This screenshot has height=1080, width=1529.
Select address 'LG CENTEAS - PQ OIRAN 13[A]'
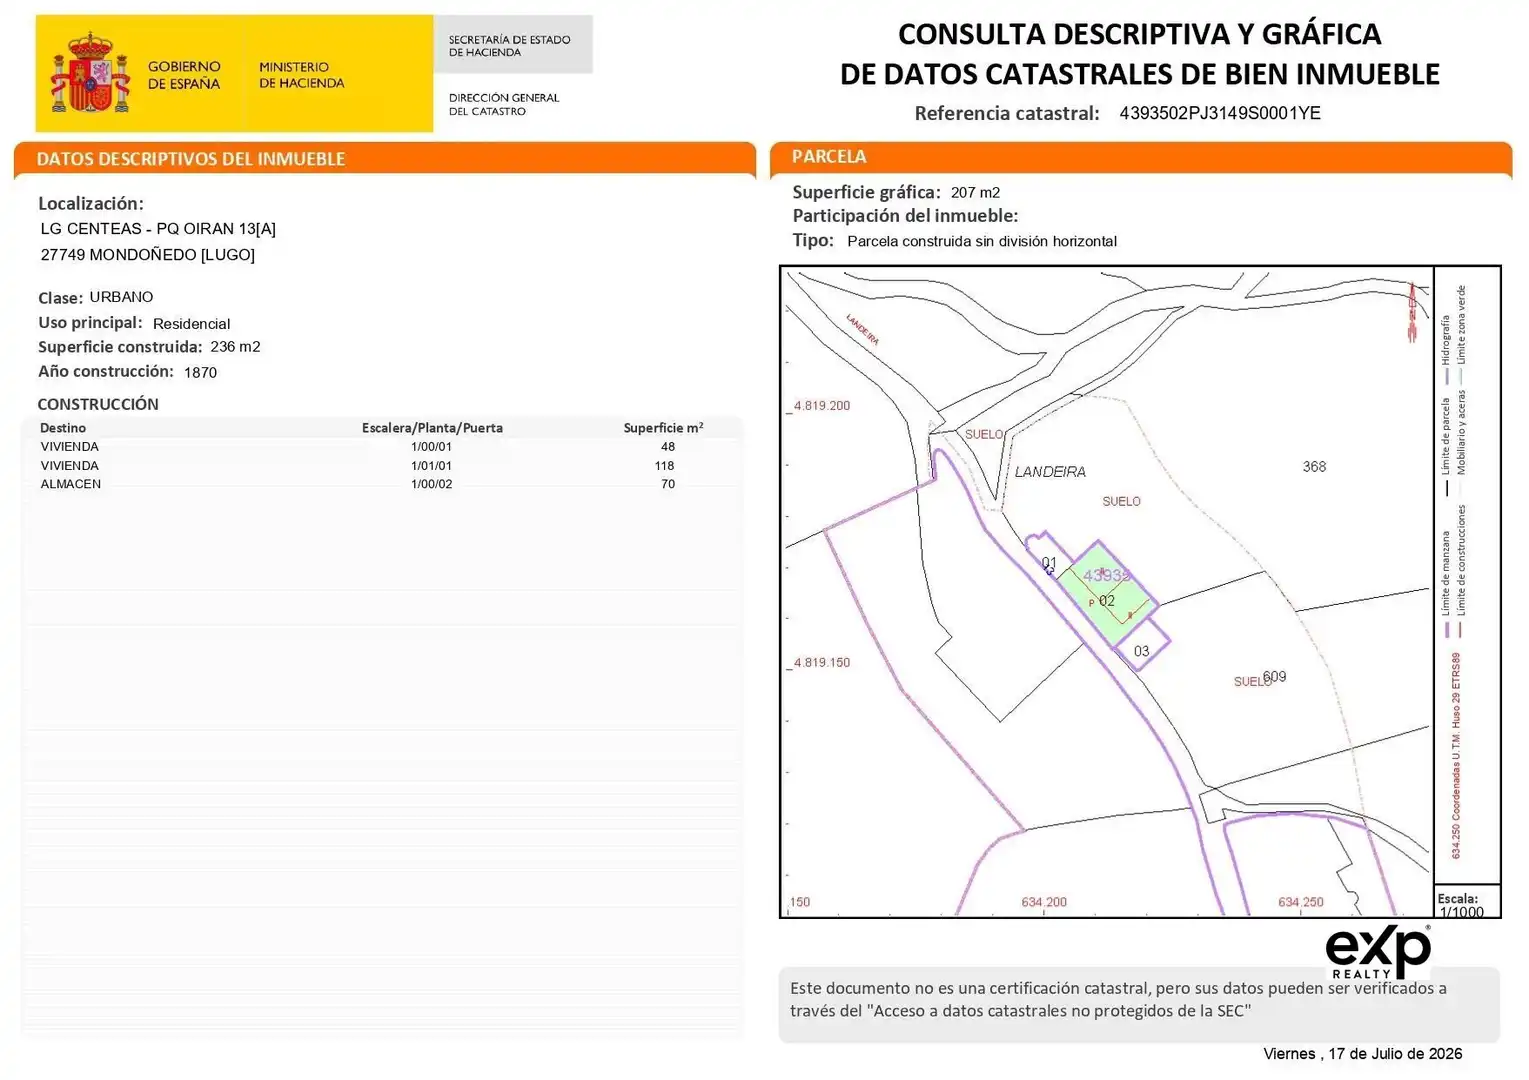pyautogui.click(x=158, y=229)
